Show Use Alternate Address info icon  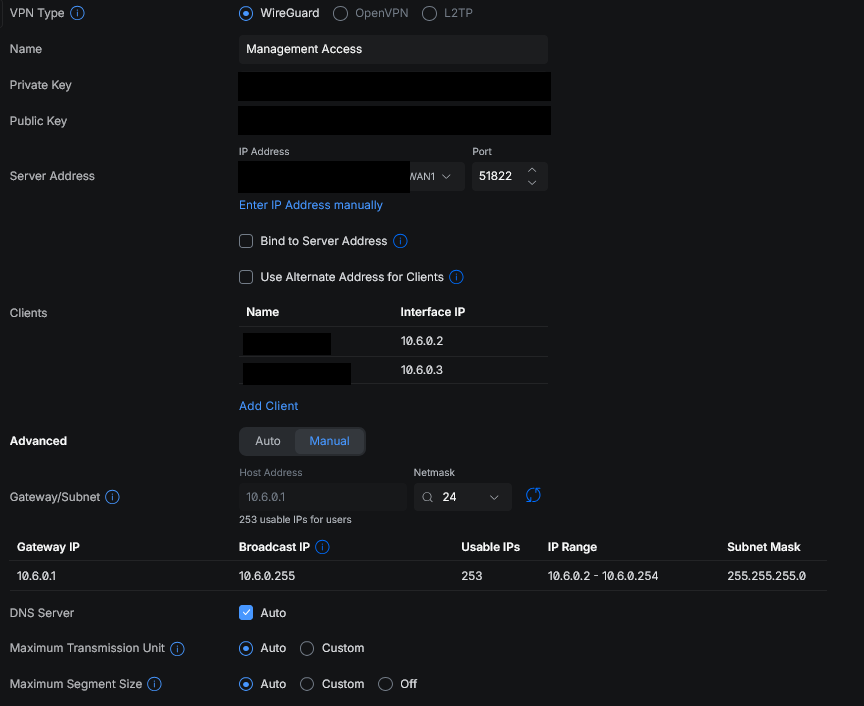tap(456, 277)
